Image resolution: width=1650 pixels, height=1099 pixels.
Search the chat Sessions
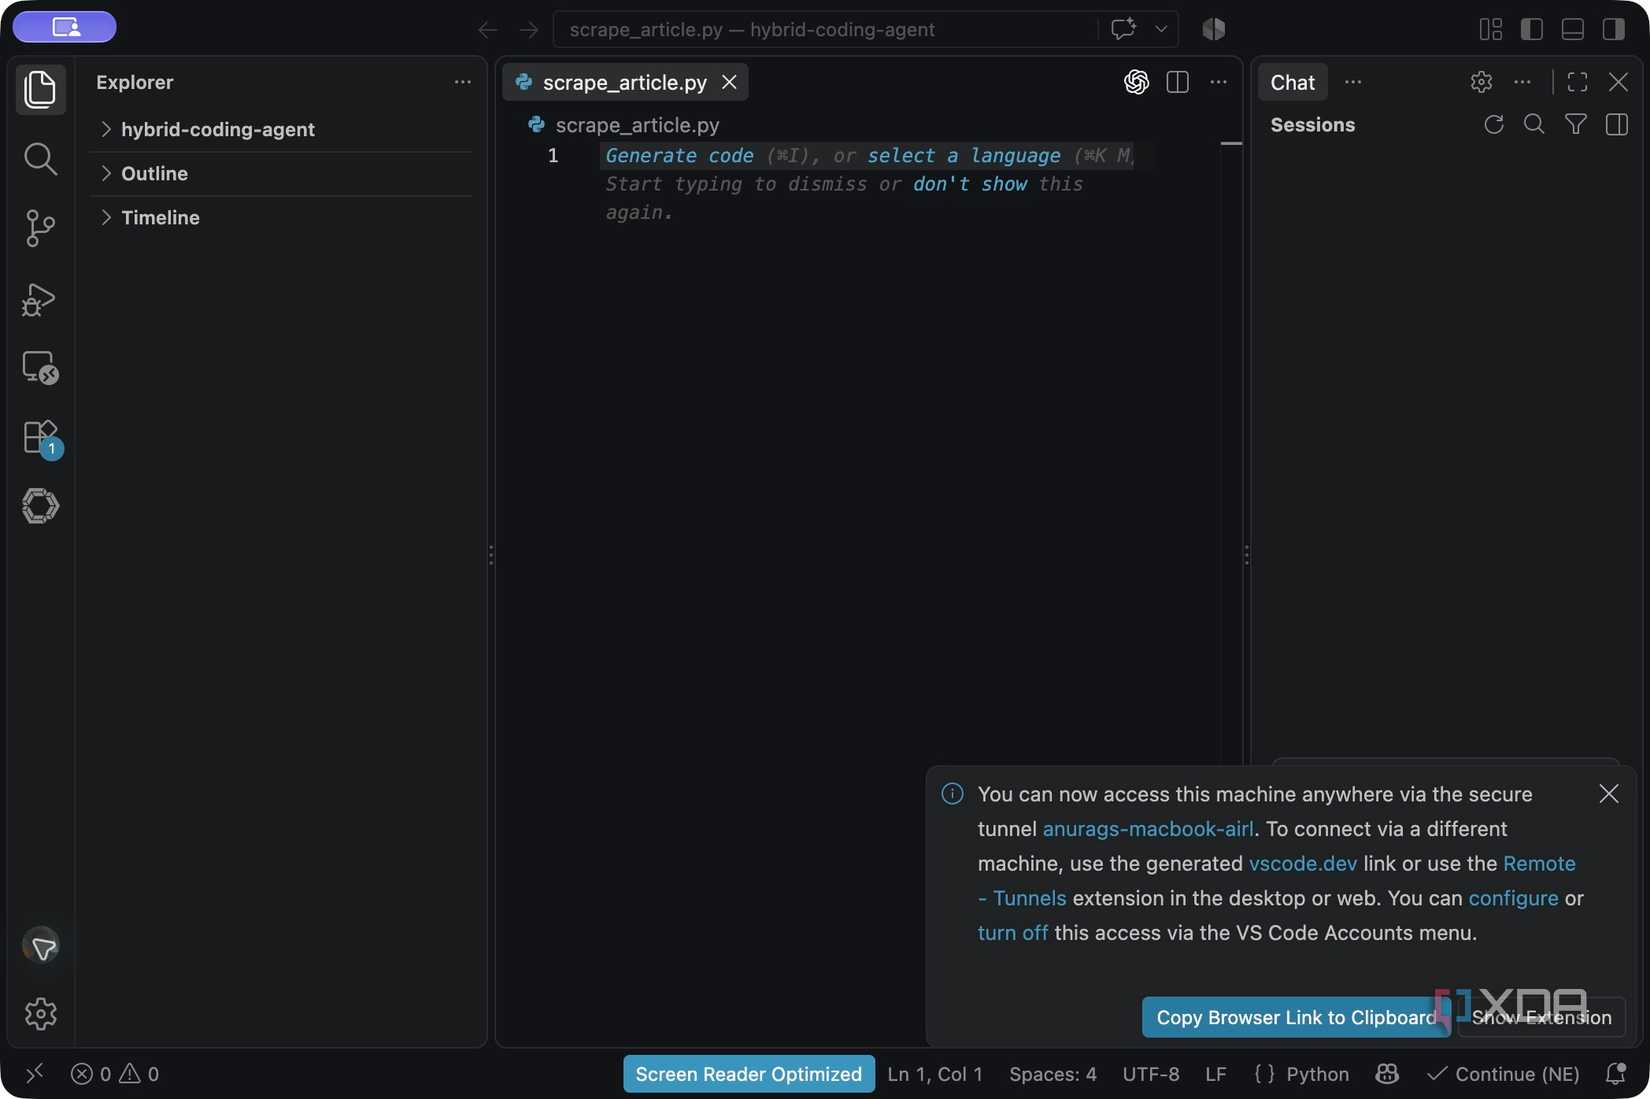tap(1534, 124)
